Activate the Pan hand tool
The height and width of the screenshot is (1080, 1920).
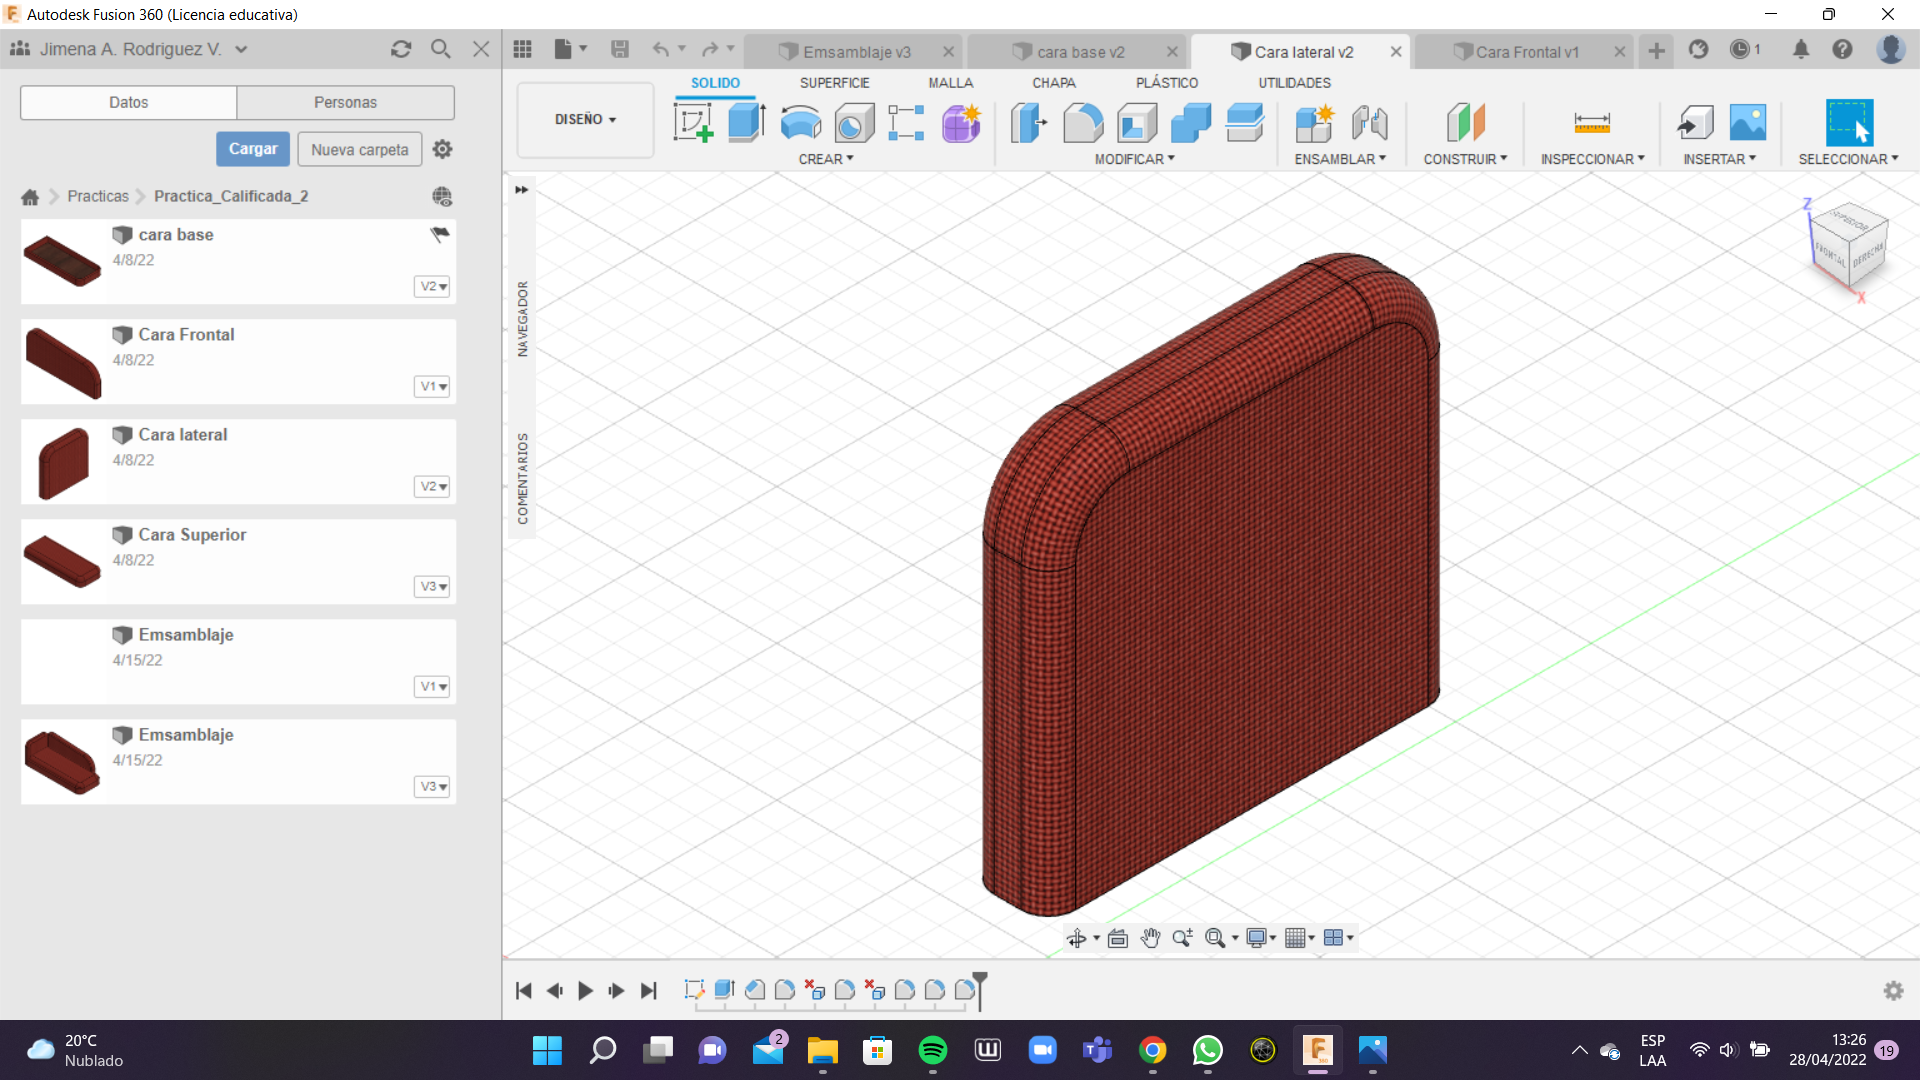1150,938
